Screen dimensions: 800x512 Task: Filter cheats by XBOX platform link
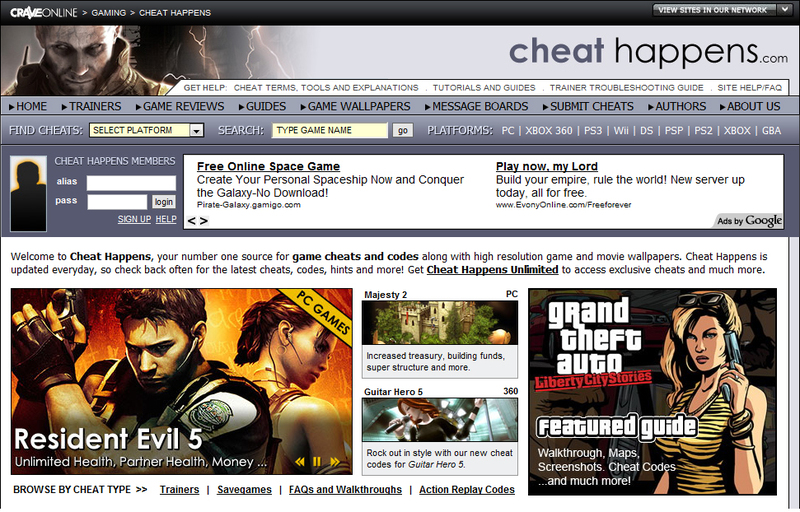[x=737, y=131]
